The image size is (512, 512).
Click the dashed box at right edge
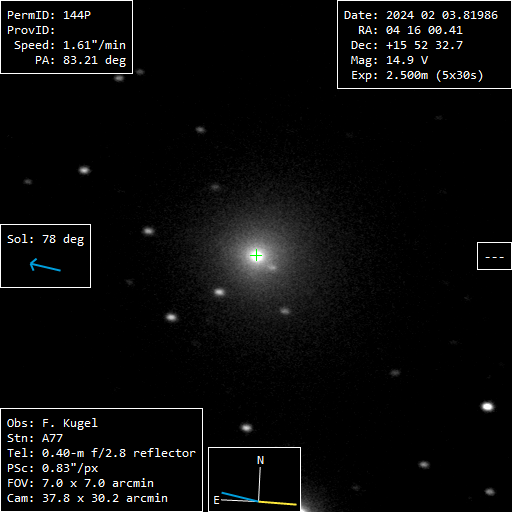(494, 256)
